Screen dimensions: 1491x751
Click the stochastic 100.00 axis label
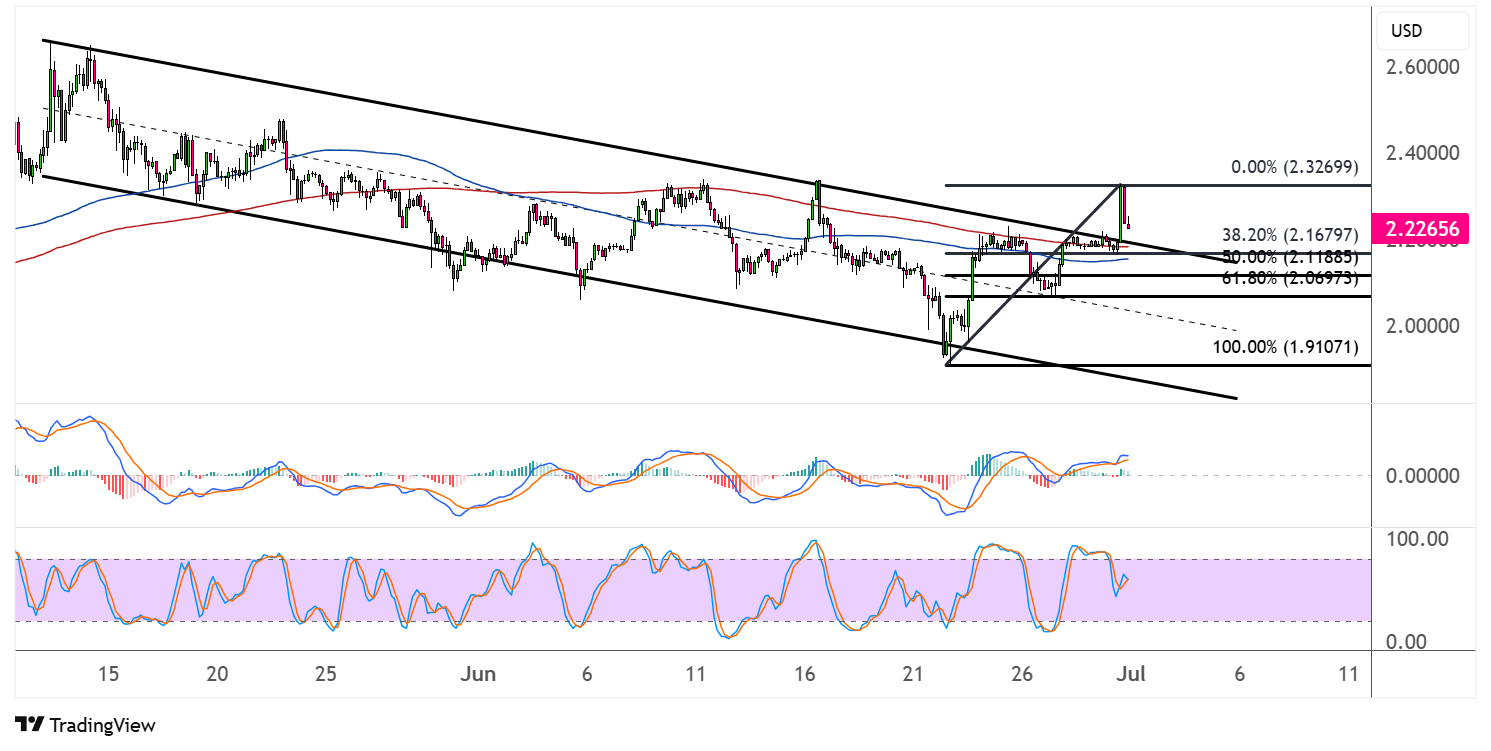(1415, 539)
